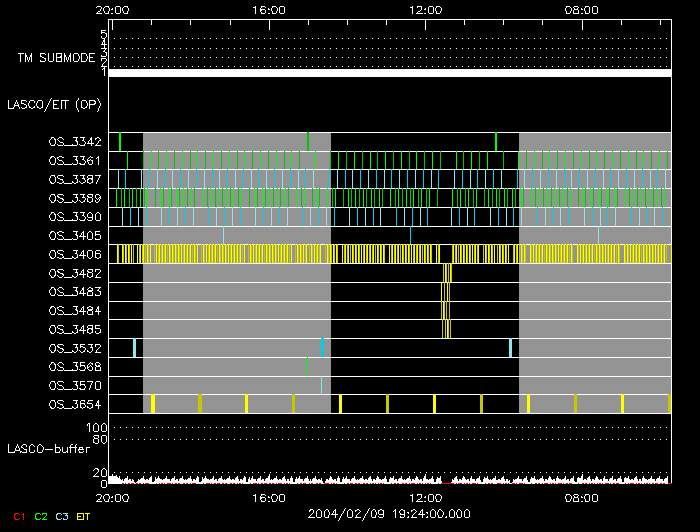Click the yellow marker cluster in OS_3482 row
The width and height of the screenshot is (700, 532).
click(447, 273)
